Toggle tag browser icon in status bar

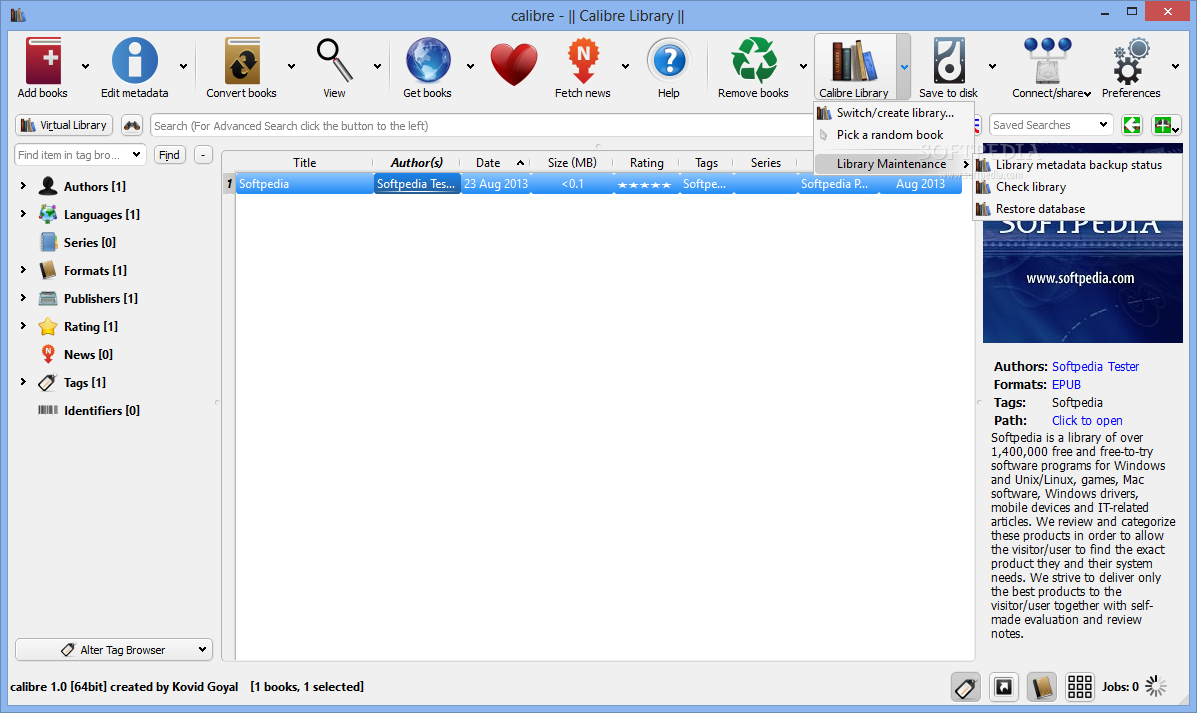(x=966, y=687)
